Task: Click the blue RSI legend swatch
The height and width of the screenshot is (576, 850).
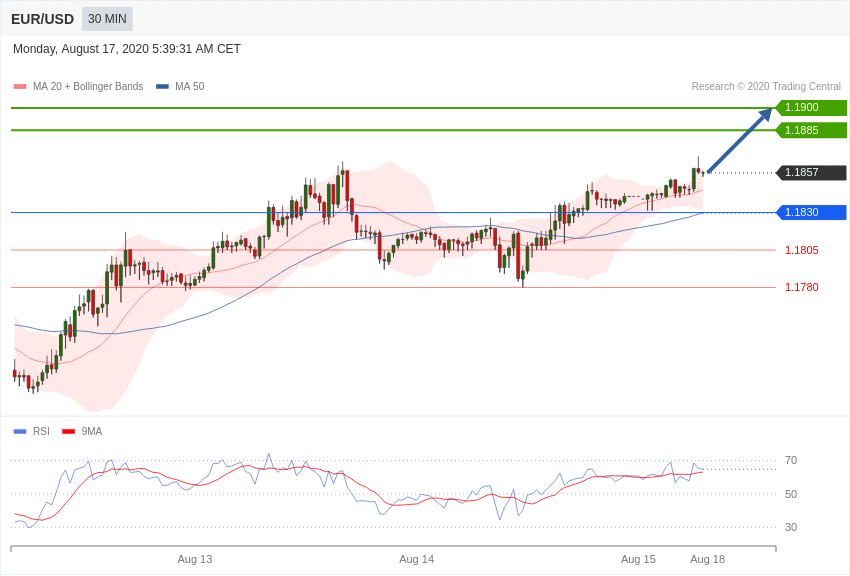Action: (x=20, y=431)
